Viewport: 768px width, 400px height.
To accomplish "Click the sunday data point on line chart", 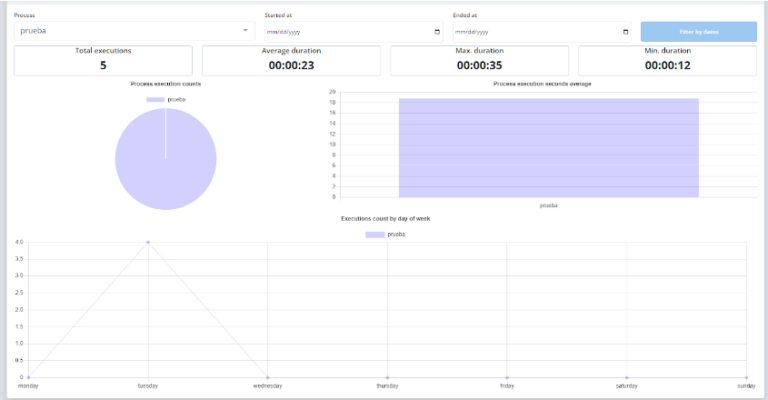I will [x=746, y=377].
